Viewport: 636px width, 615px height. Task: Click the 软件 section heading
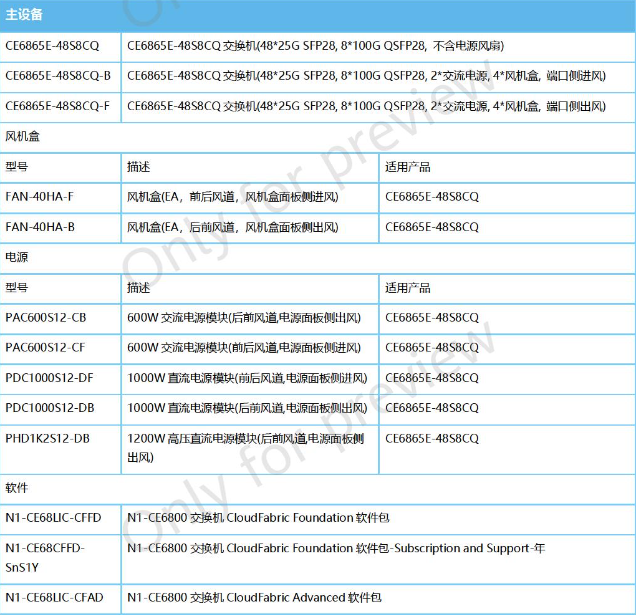coord(17,488)
